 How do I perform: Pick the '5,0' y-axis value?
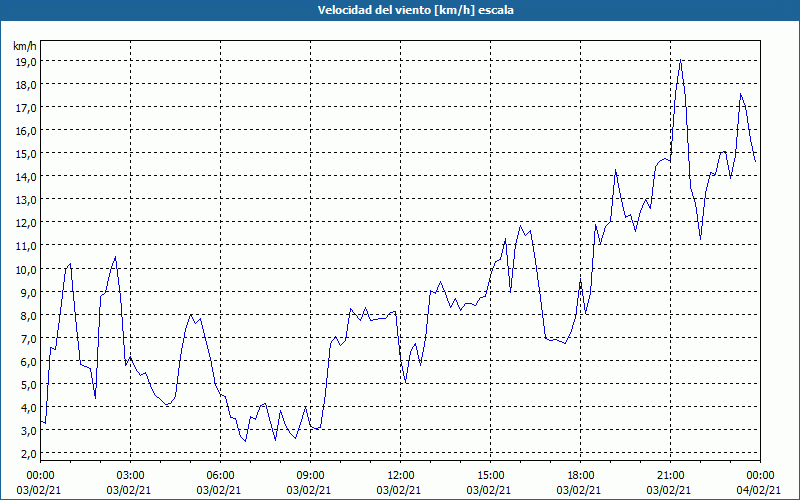pyautogui.click(x=29, y=384)
